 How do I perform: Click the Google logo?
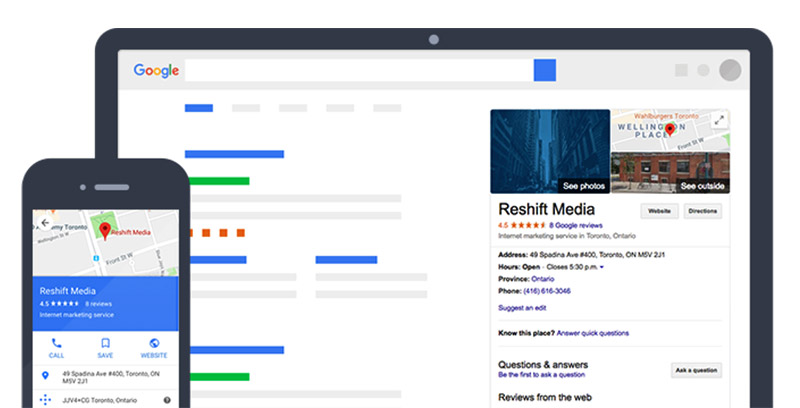point(156,70)
